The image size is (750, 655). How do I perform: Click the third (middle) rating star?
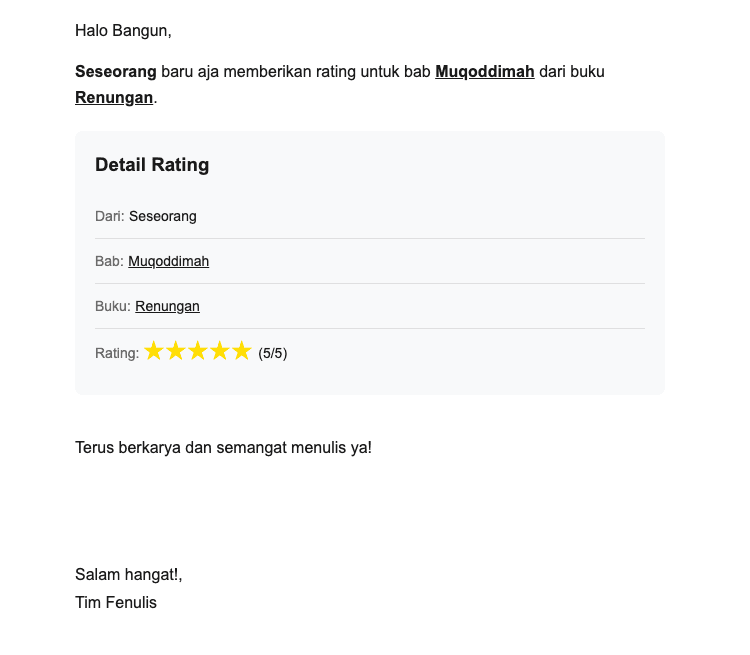(x=198, y=351)
